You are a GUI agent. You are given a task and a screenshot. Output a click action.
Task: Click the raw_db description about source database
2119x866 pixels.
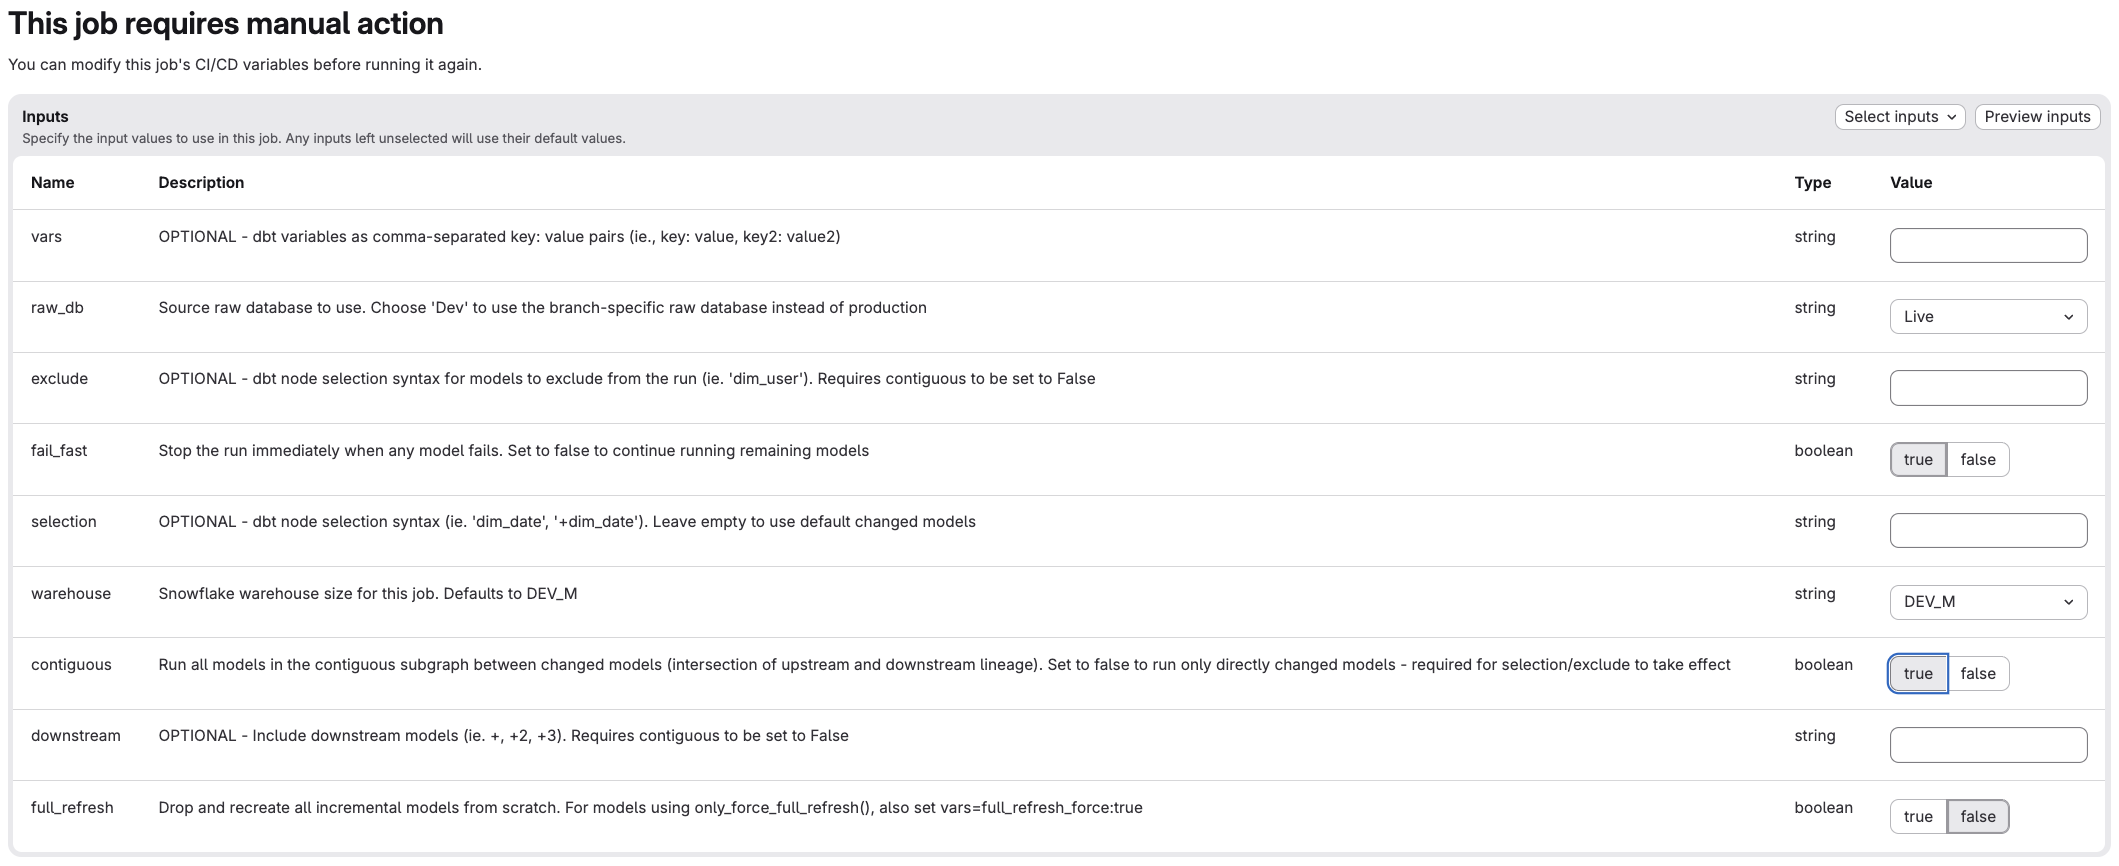point(542,308)
